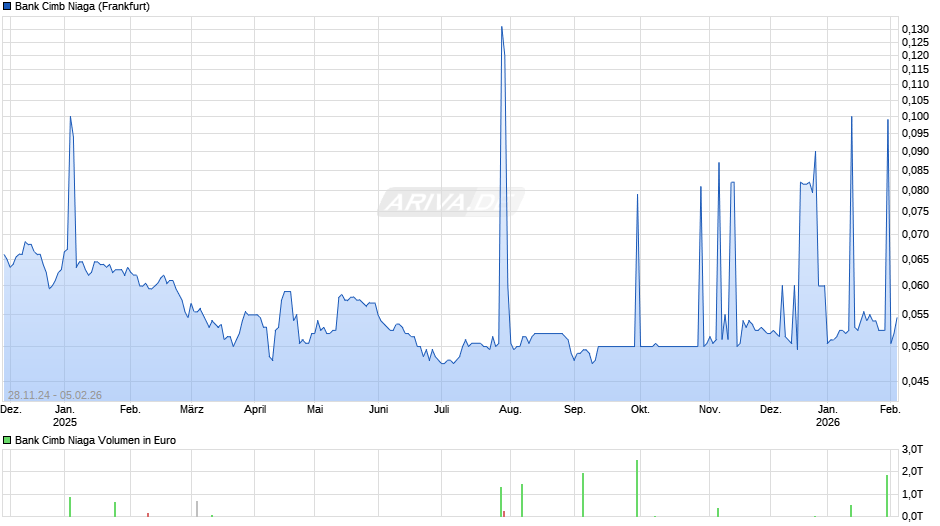Click the volume axis label 0,0T

pos(912,516)
